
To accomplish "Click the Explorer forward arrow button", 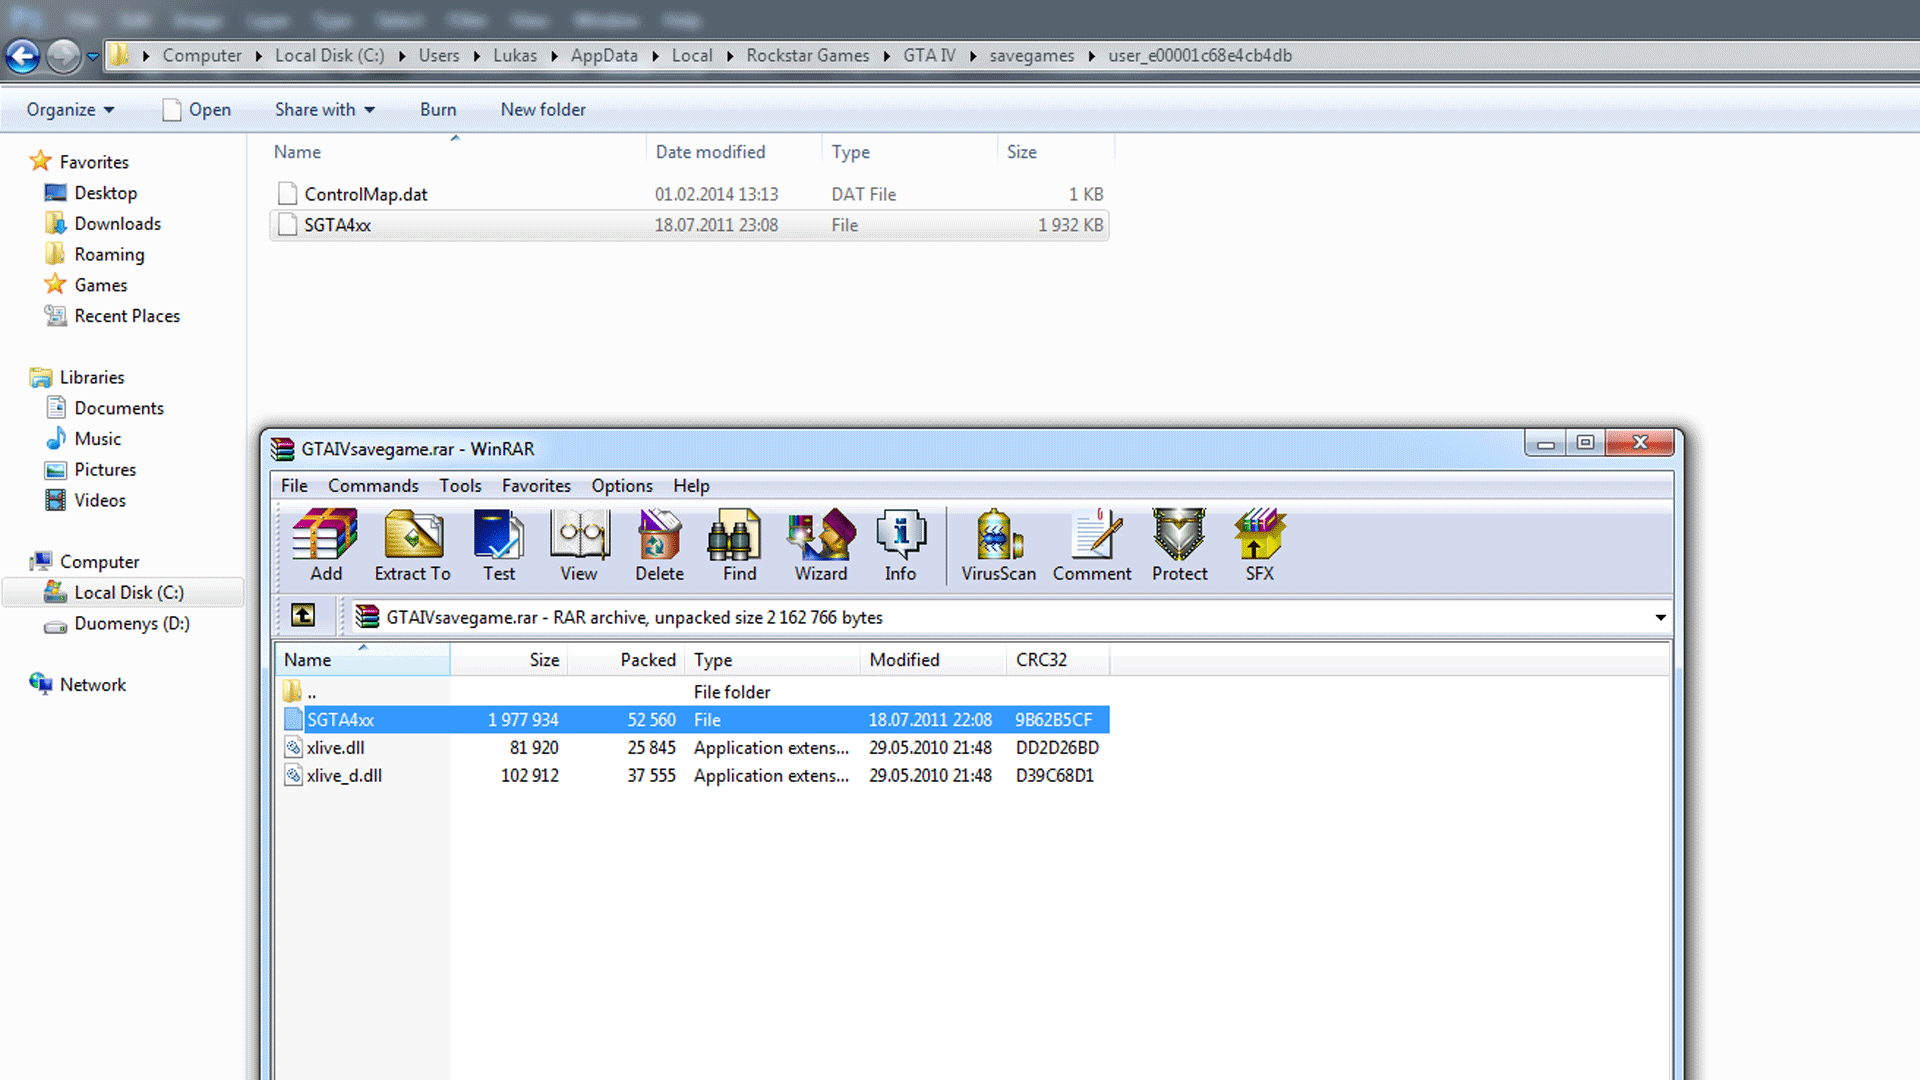I will 64,56.
